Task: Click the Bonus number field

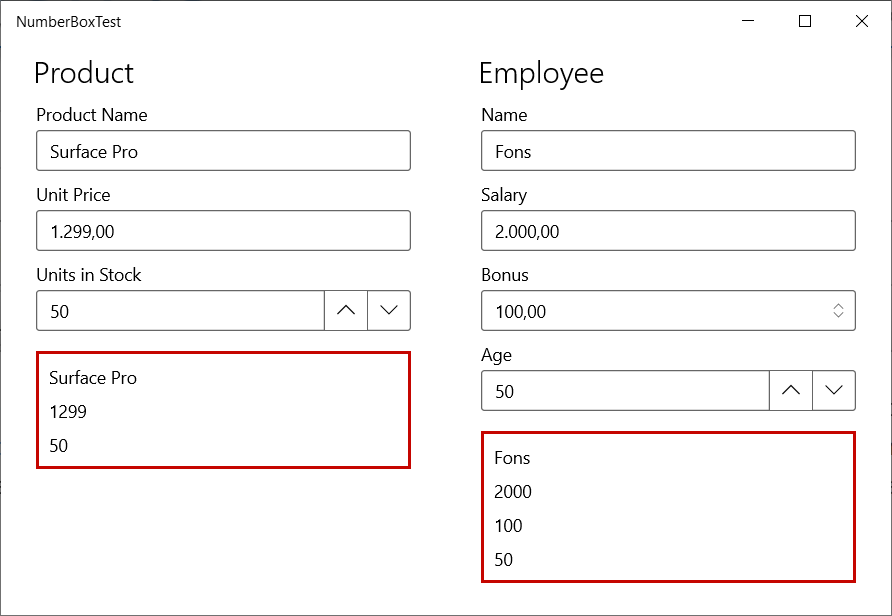Action: click(x=668, y=311)
